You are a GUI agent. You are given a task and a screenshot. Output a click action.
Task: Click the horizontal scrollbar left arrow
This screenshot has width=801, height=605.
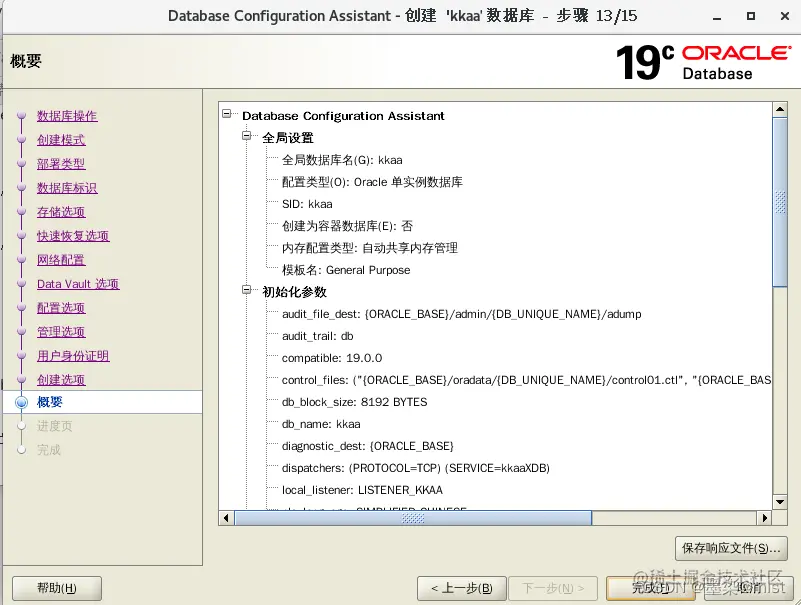(x=226, y=518)
